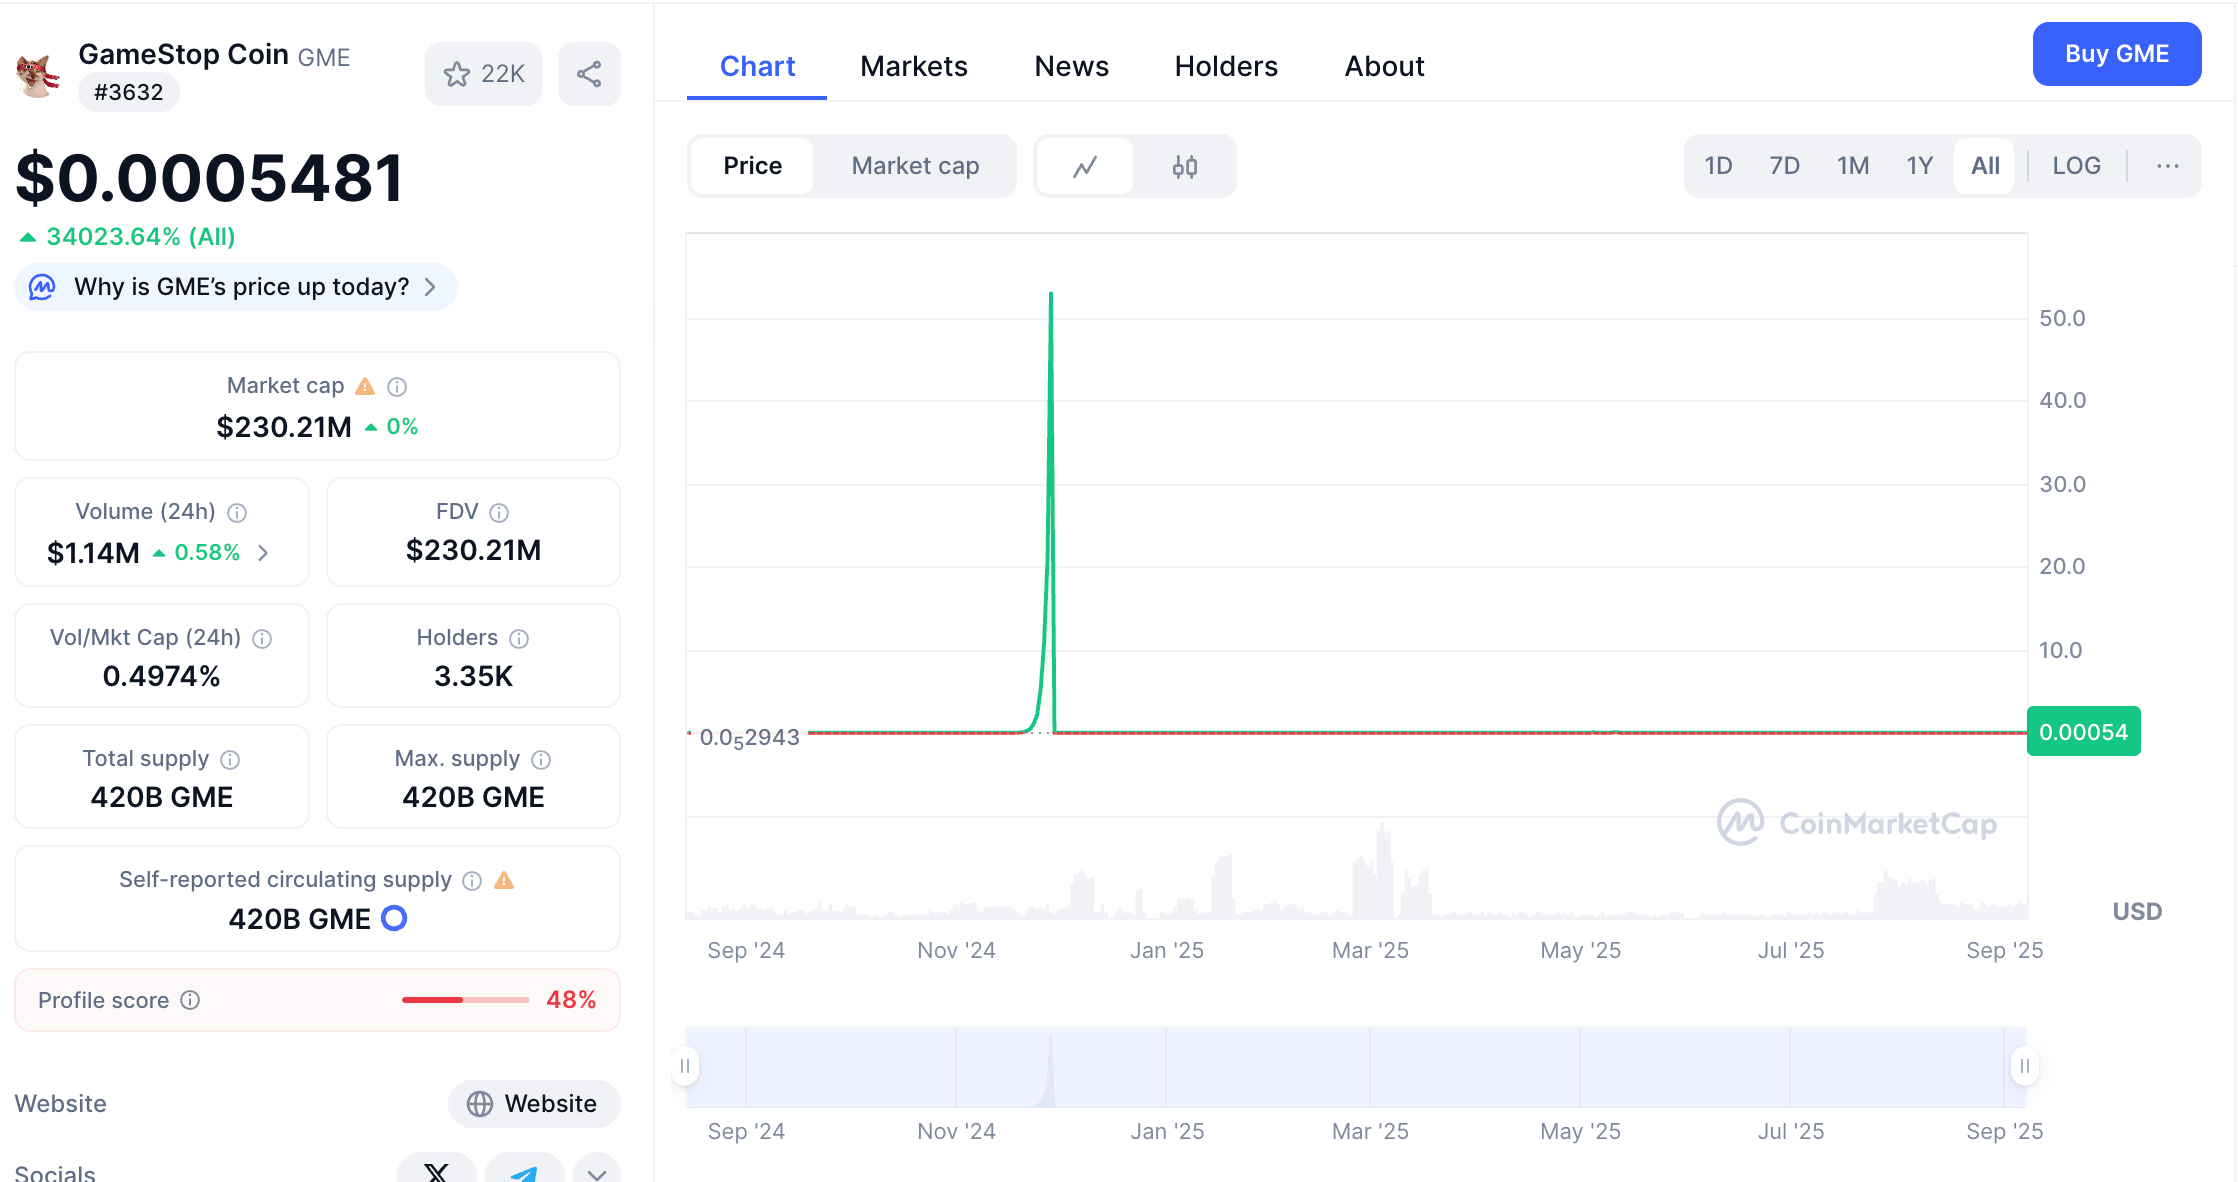Click the Buy GME button

click(x=2117, y=54)
